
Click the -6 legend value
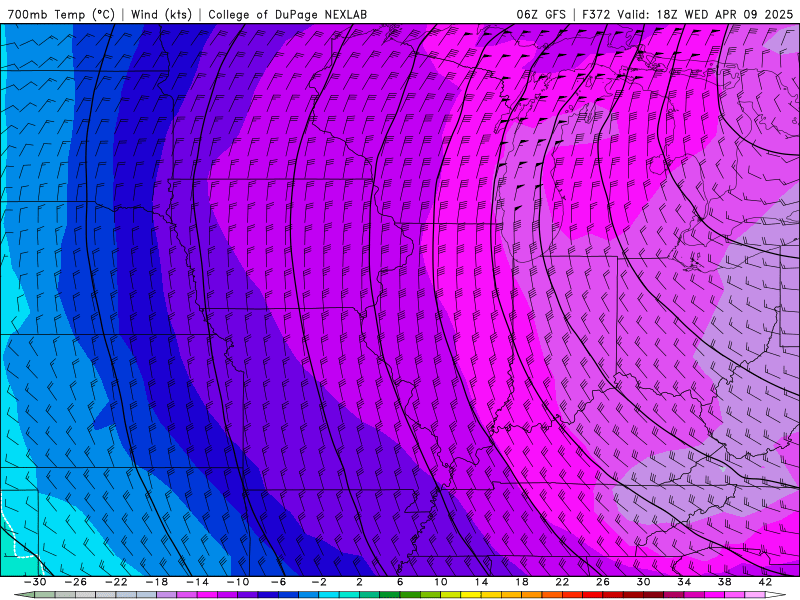click(279, 582)
